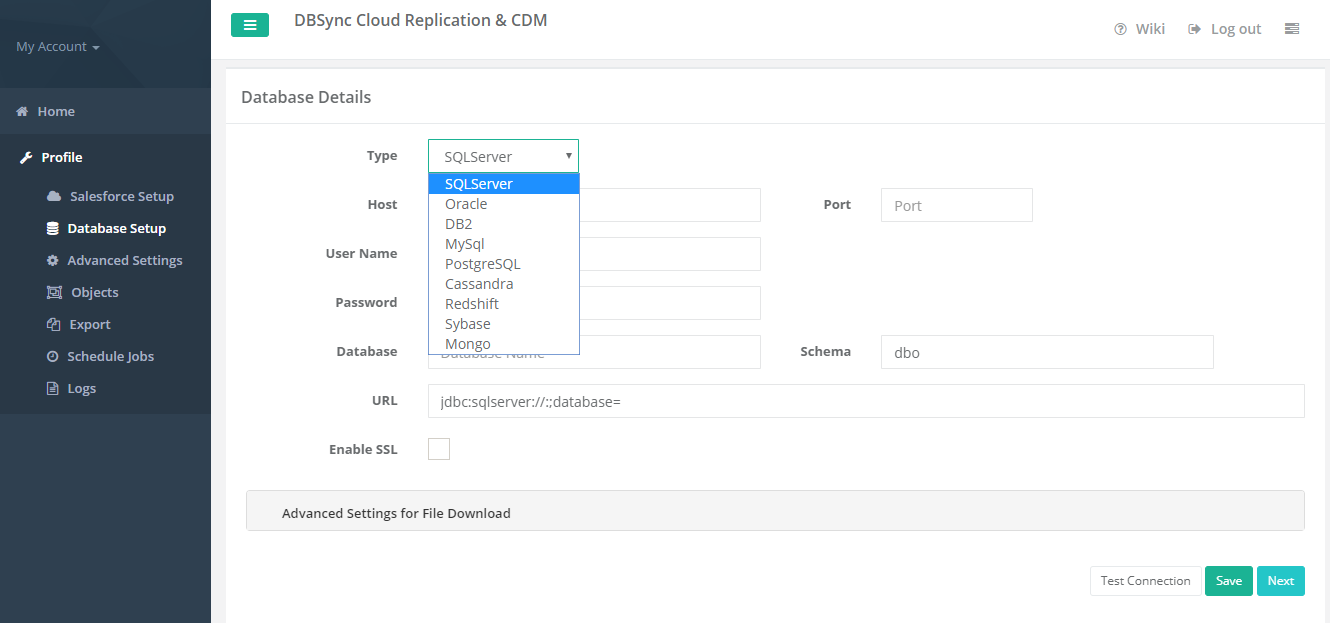1330x623 pixels.
Task: Click the Export icon in sidebar
Action: (54, 325)
